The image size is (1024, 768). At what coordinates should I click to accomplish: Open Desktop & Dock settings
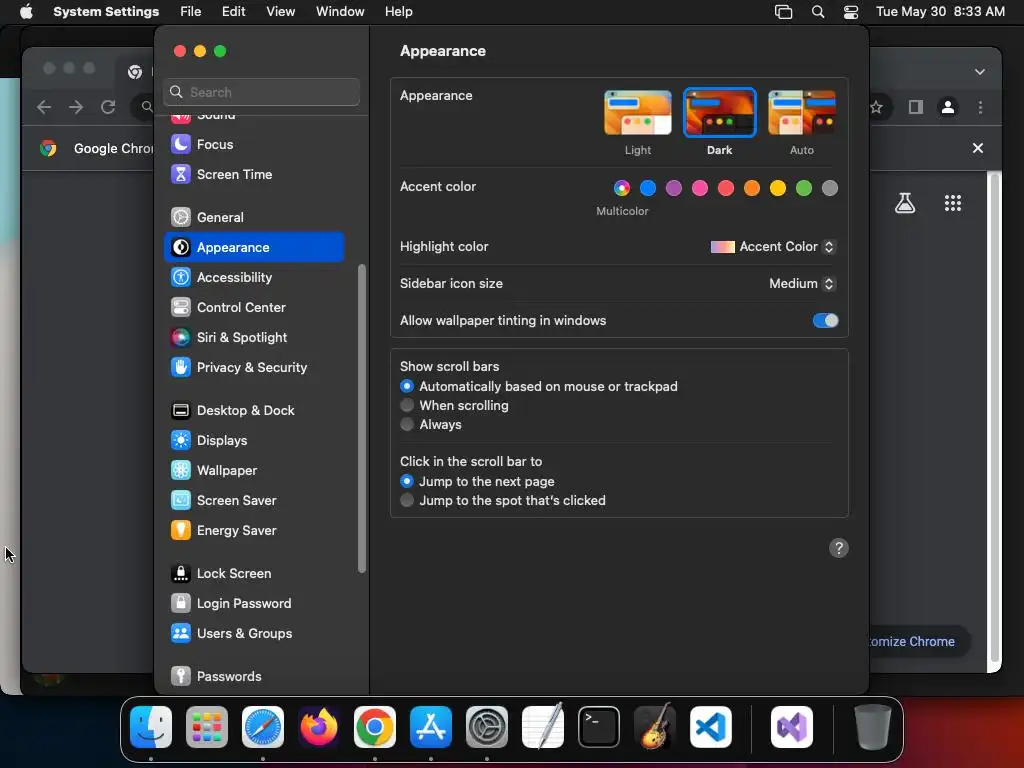click(254, 411)
